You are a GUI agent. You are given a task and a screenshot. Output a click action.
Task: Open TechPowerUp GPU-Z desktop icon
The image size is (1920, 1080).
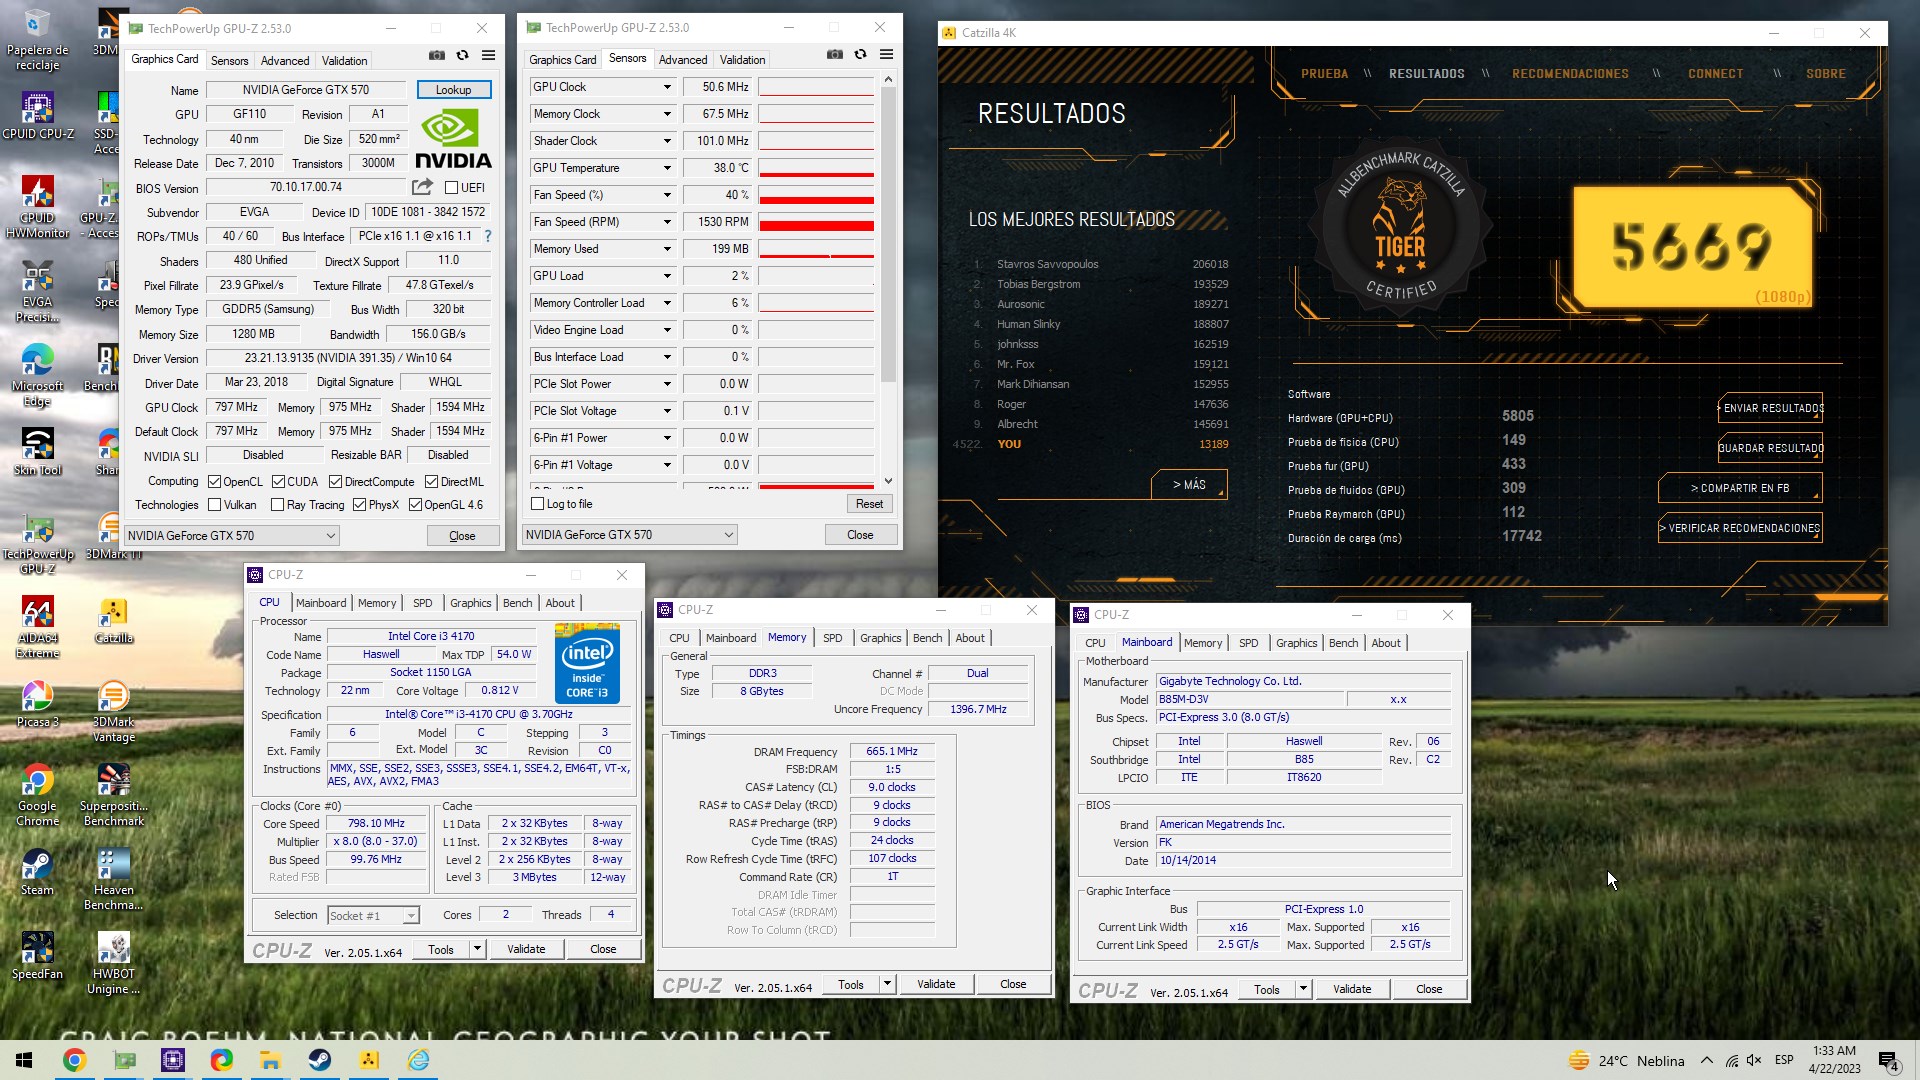[38, 545]
